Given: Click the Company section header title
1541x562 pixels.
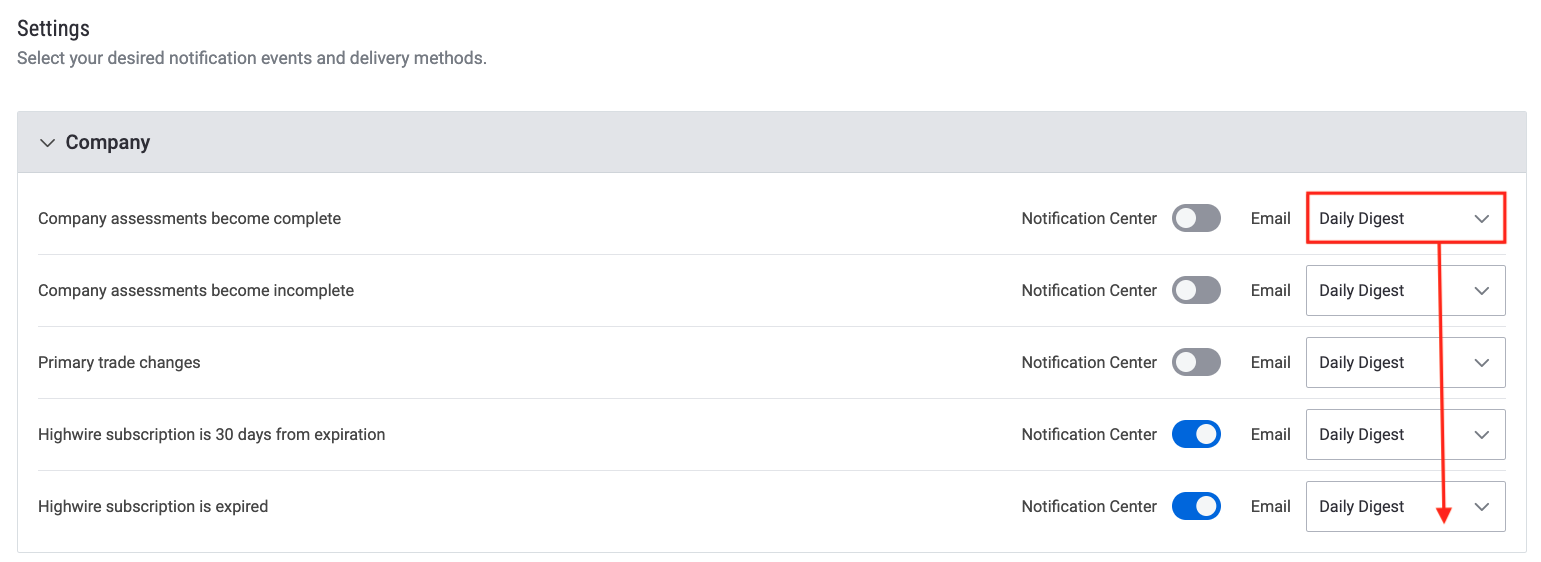Looking at the screenshot, I should [108, 142].
